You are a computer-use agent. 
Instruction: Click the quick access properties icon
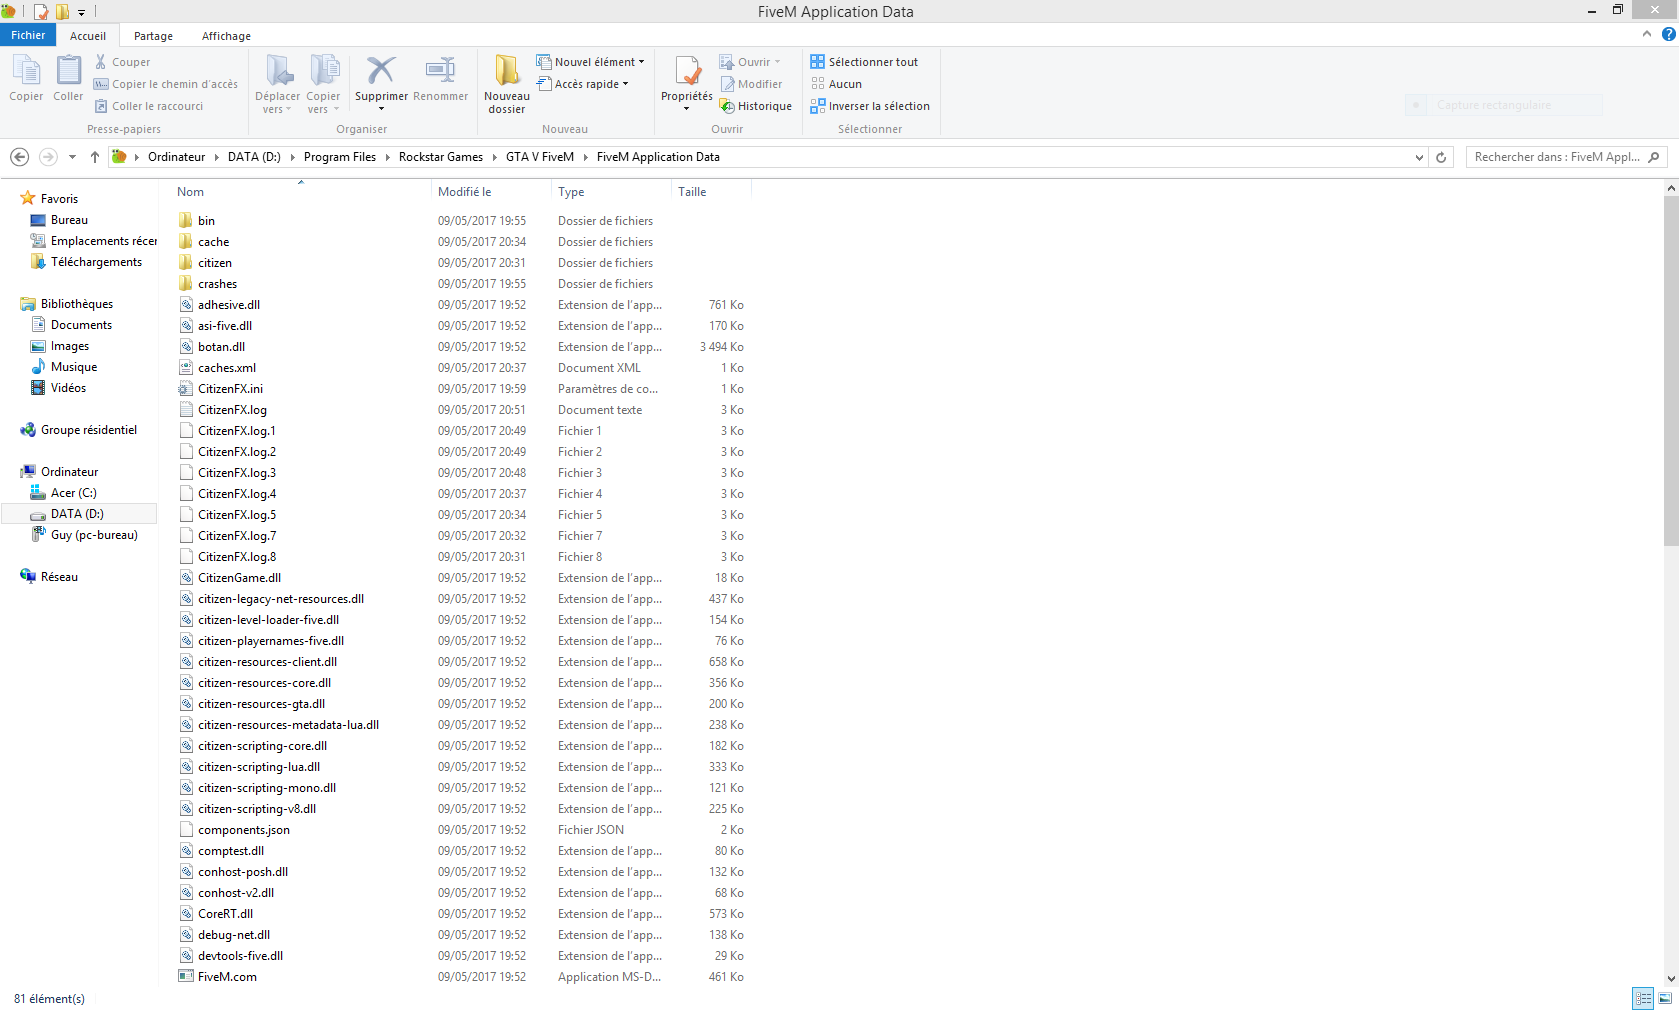pos(41,12)
